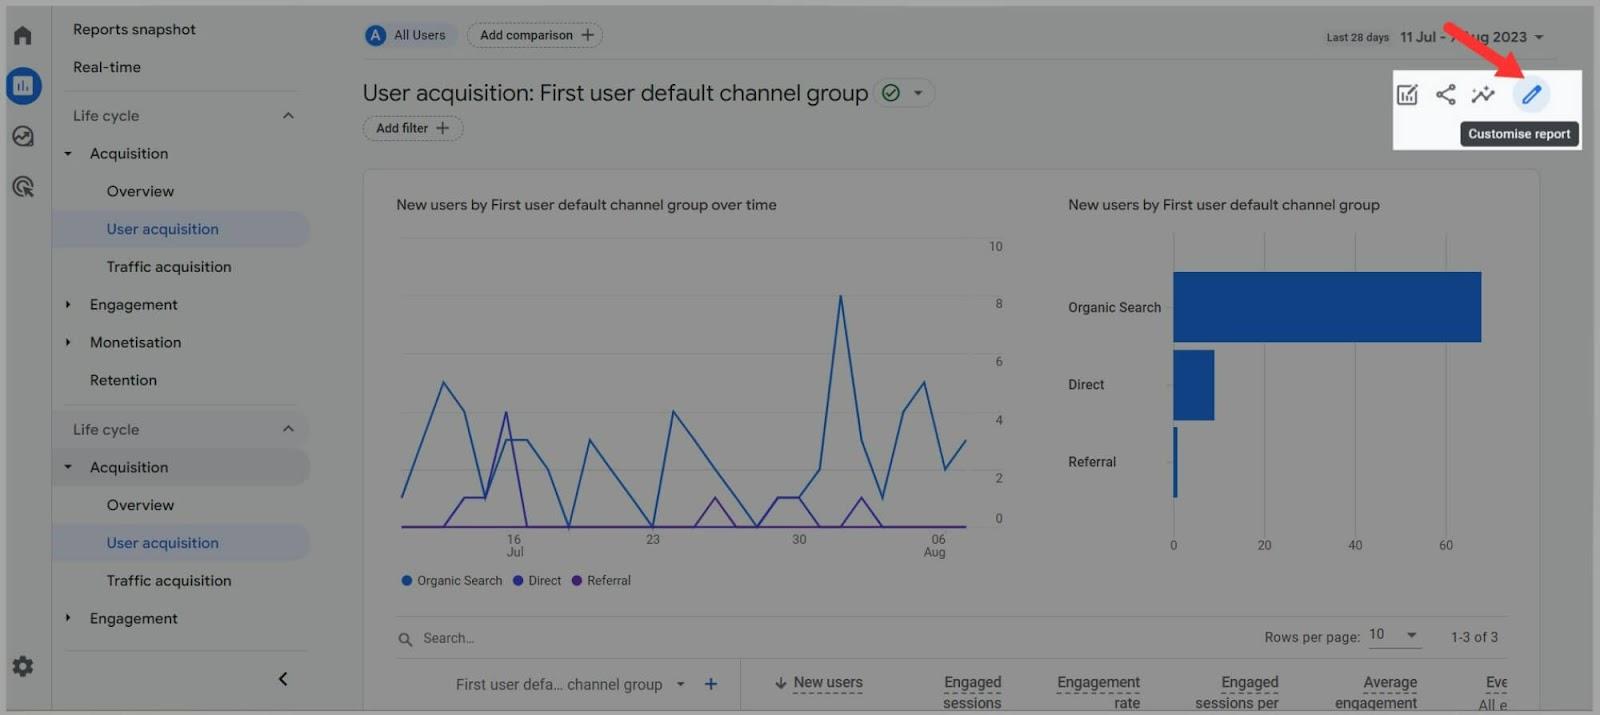The image size is (1600, 715).
Task: Toggle Organic Search series in chart legend
Action: (x=452, y=581)
